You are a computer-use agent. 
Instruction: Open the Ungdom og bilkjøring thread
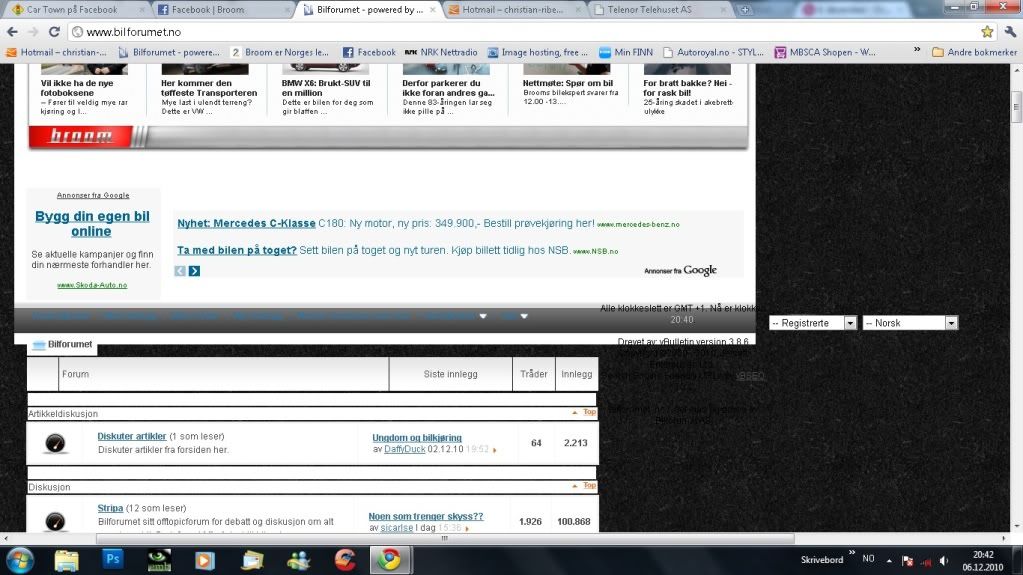(x=417, y=438)
